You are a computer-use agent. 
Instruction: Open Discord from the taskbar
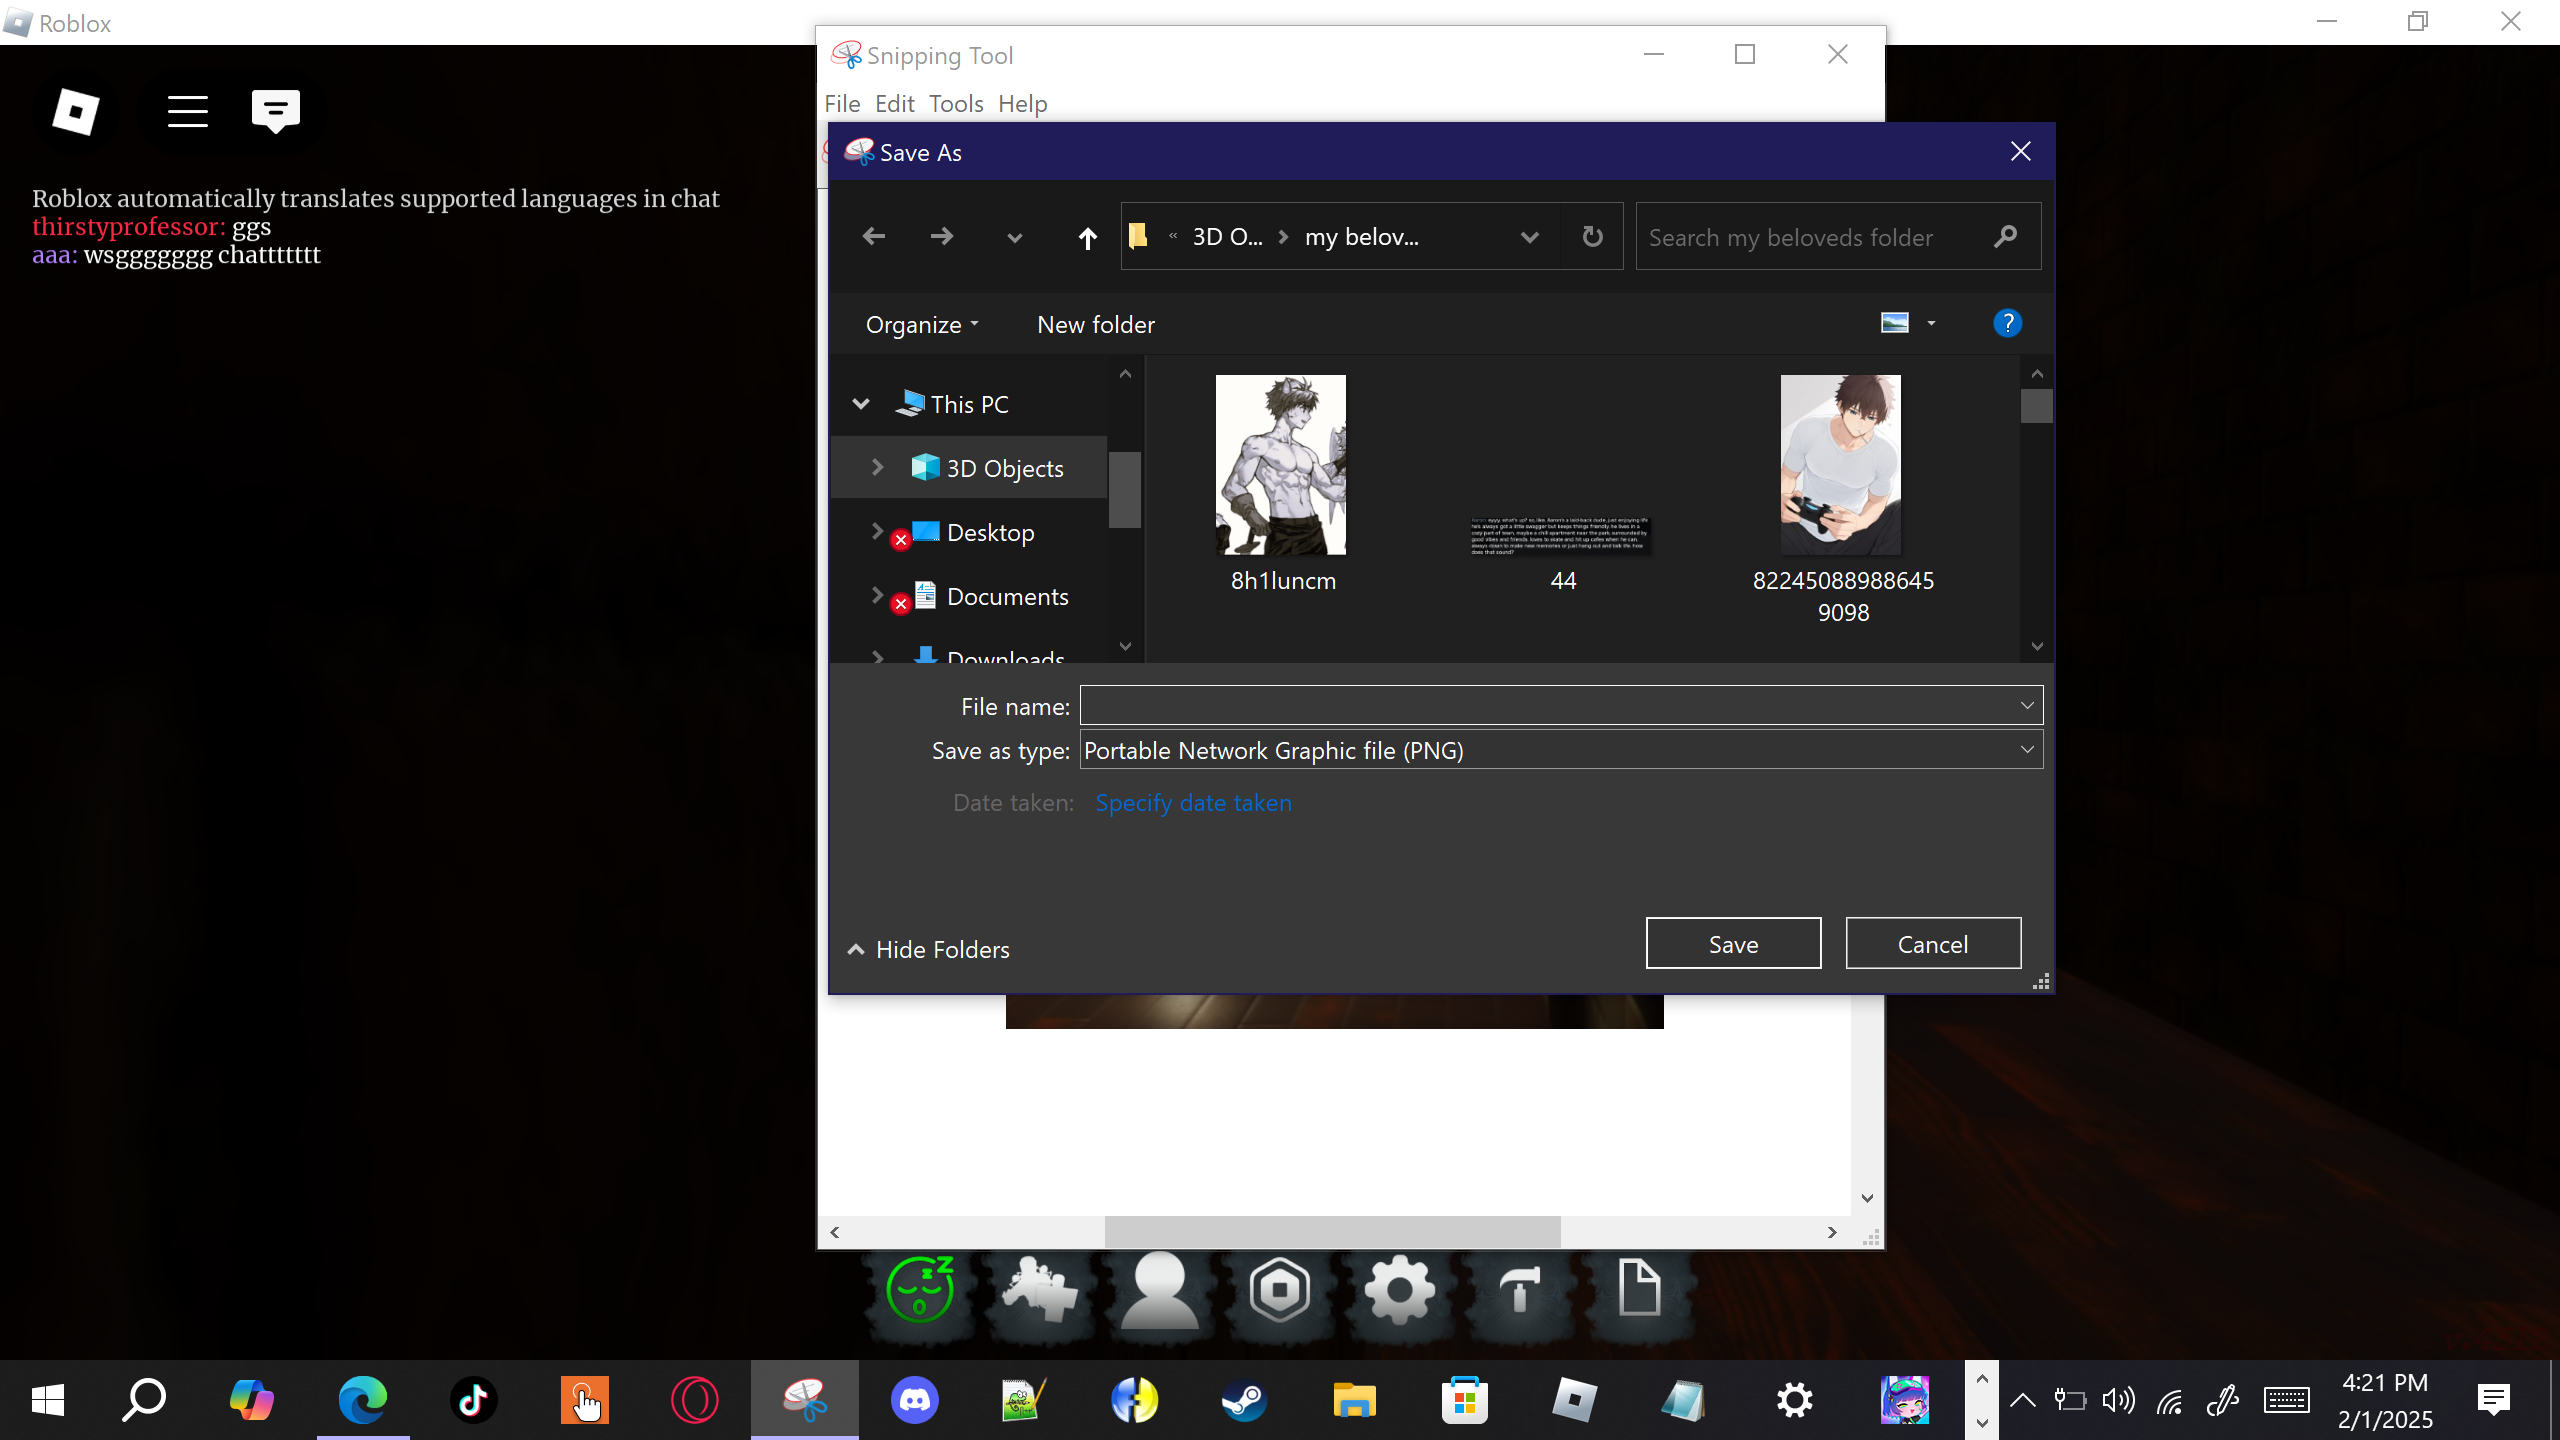tap(914, 1399)
